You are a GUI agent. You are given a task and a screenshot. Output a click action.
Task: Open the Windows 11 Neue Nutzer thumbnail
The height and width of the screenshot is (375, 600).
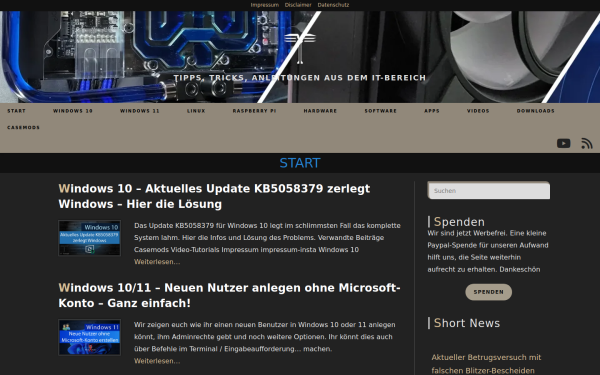point(90,337)
